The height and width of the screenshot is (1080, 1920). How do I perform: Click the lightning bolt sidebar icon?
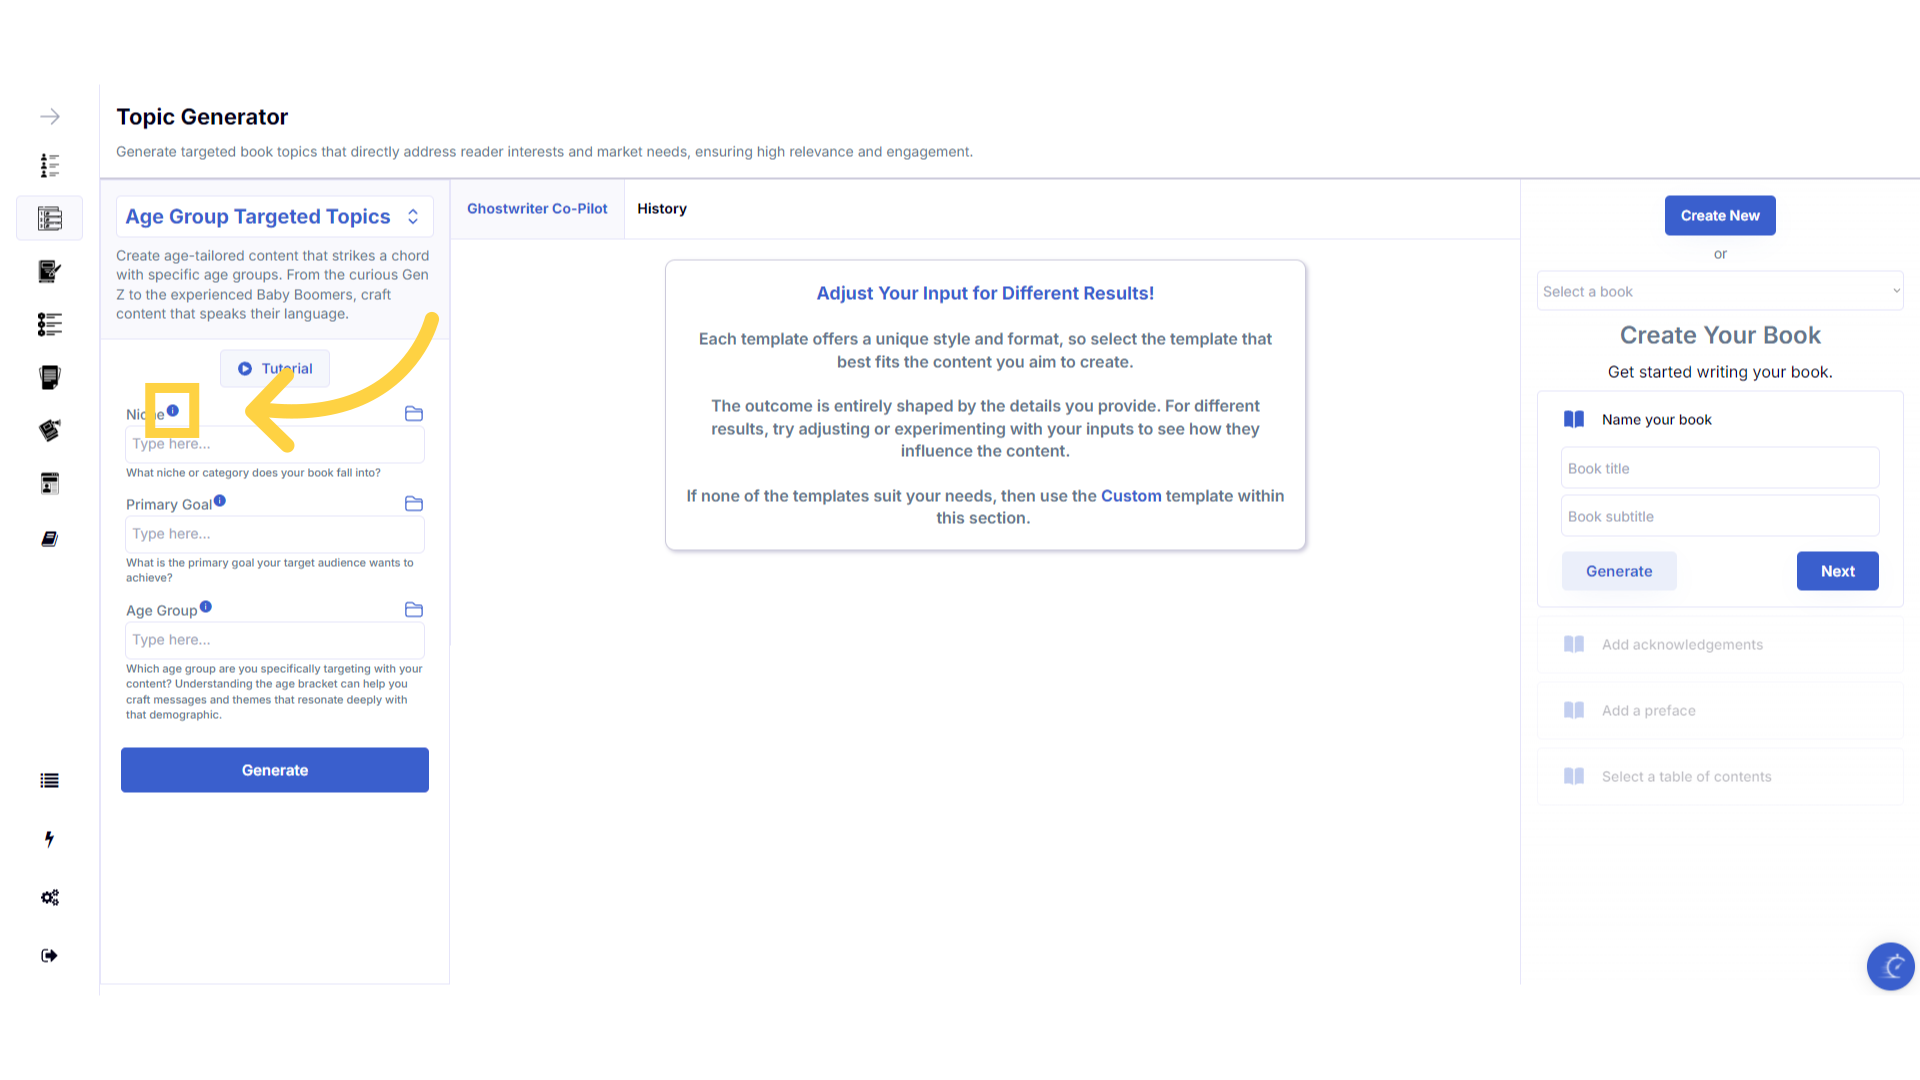click(49, 839)
